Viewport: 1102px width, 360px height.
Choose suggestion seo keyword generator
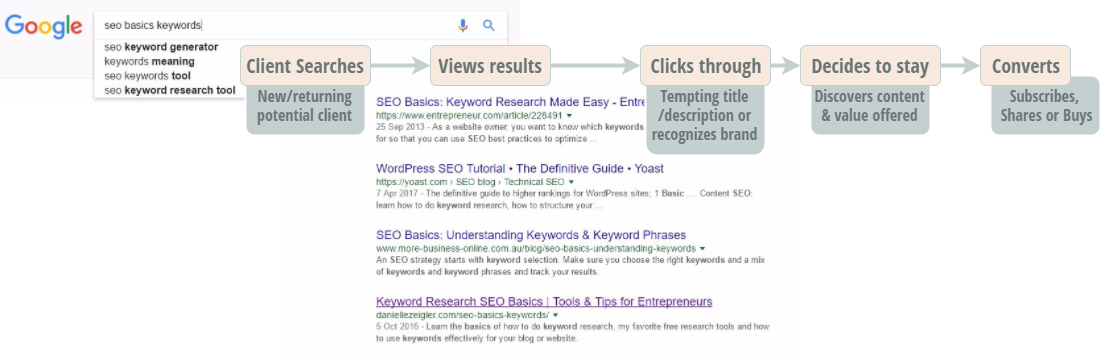(161, 47)
